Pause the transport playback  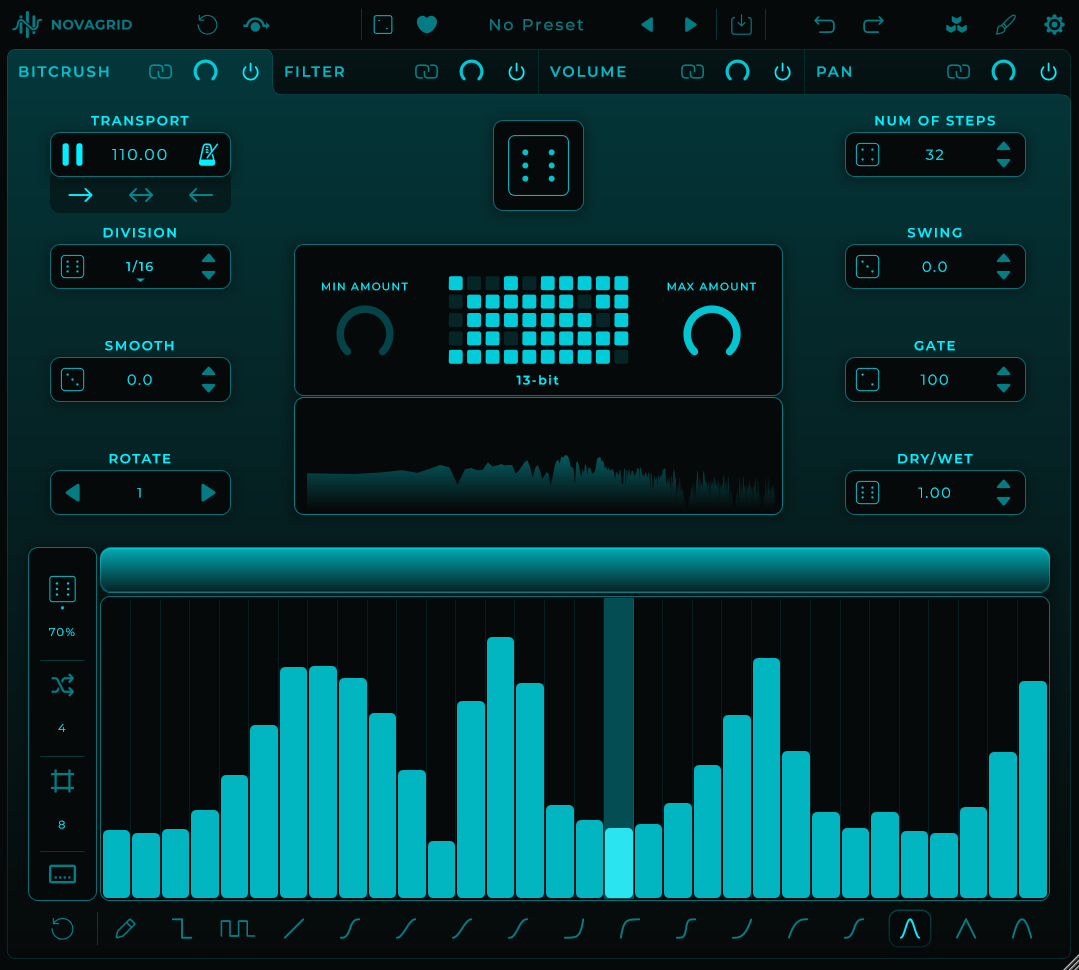point(72,154)
